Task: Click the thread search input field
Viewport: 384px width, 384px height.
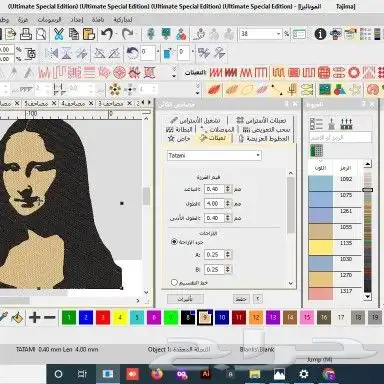Action: pyautogui.click(x=340, y=137)
